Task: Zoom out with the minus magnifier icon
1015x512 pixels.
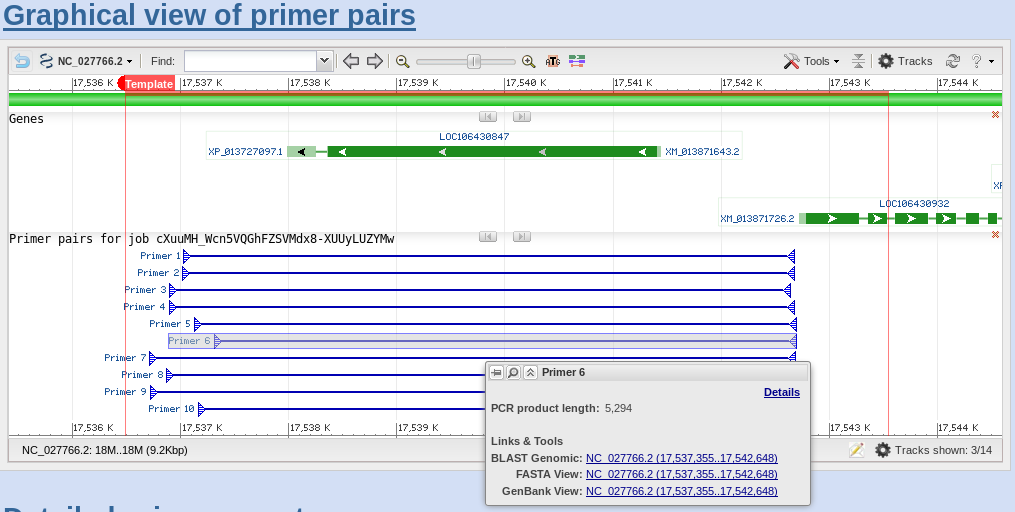Action: click(403, 61)
